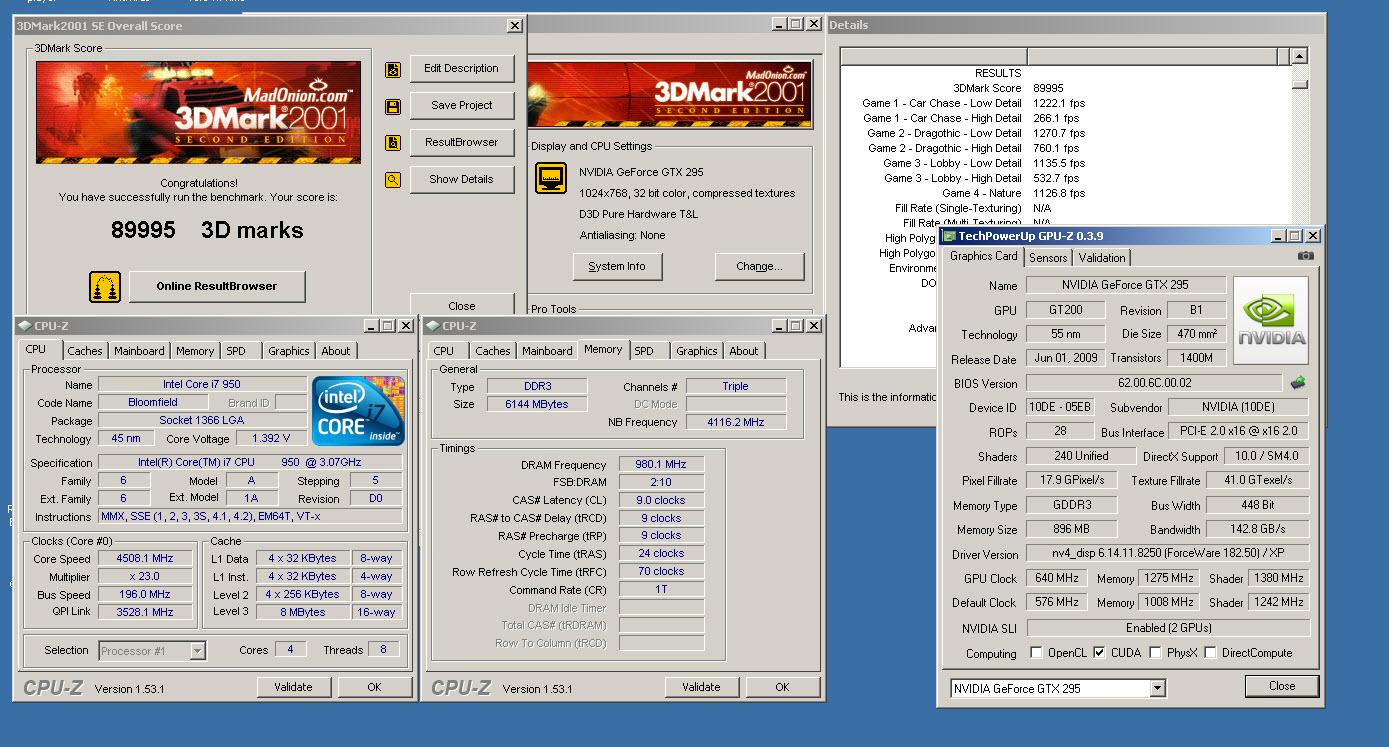Viewport: 1389px width, 747px height.
Task: Click the Online ResultBrowser button
Action: [217, 286]
